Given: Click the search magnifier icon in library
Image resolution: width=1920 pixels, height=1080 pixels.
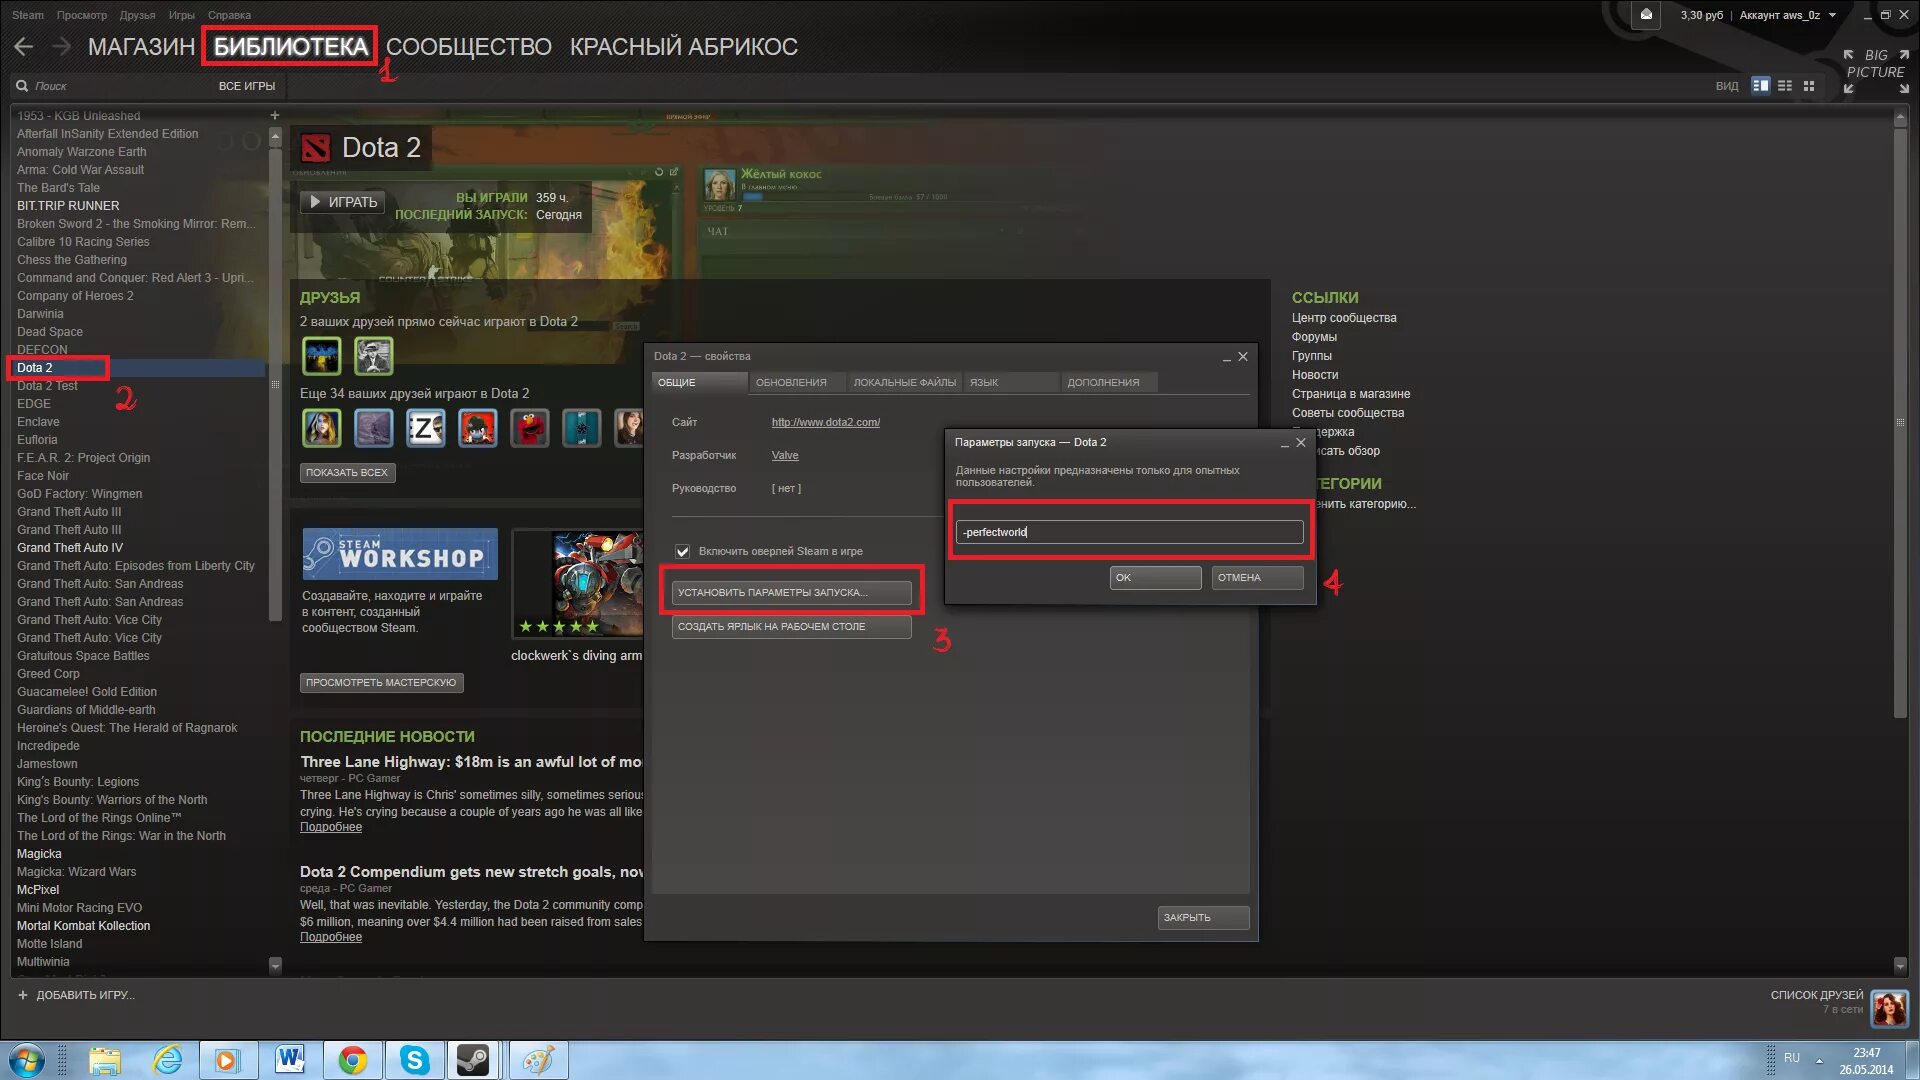Looking at the screenshot, I should tap(20, 86).
